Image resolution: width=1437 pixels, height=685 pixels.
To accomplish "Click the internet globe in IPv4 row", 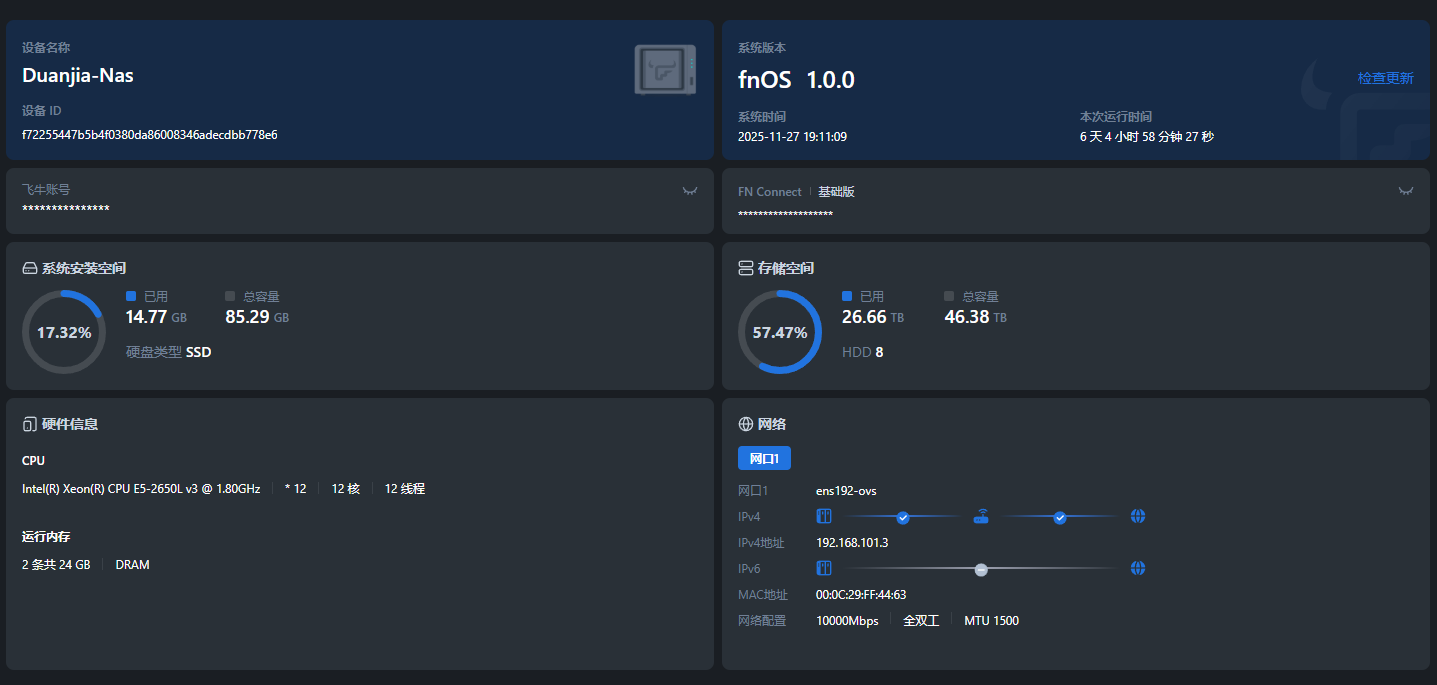I will click(x=1137, y=517).
